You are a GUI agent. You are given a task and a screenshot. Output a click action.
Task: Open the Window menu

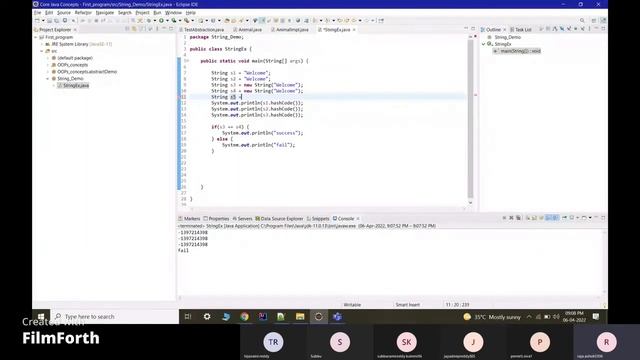click(173, 13)
